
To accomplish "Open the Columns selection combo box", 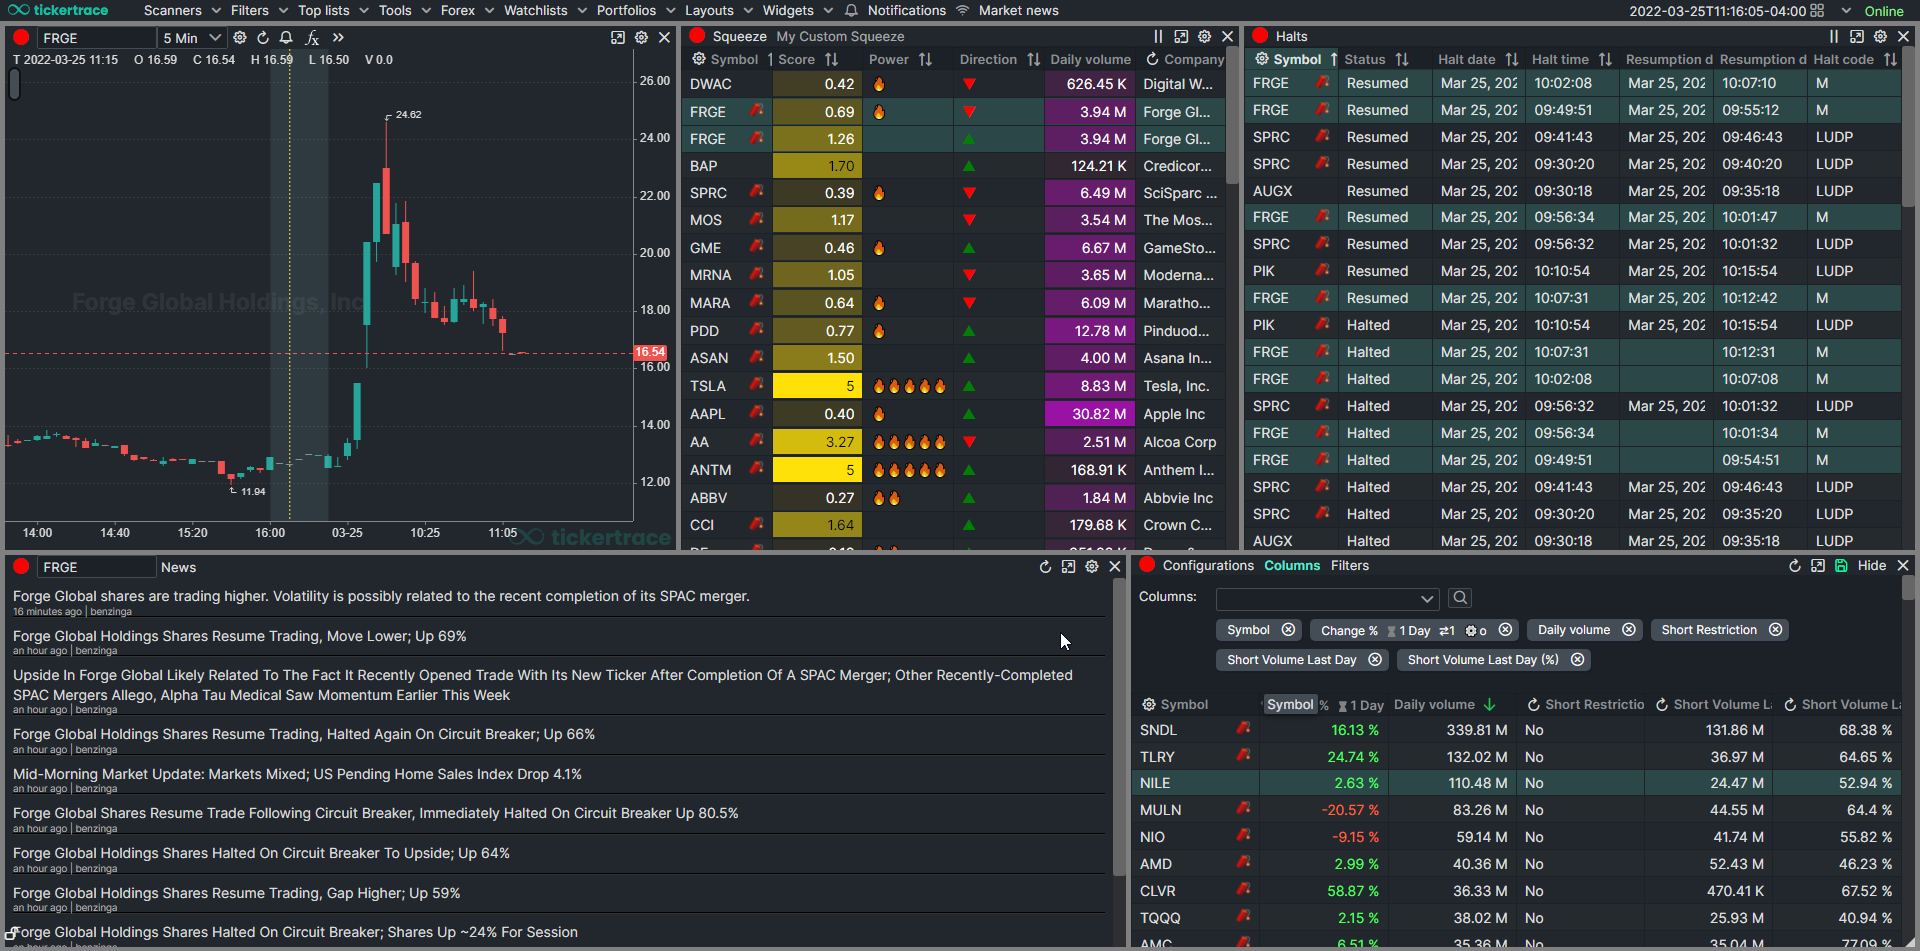I will pos(1327,598).
